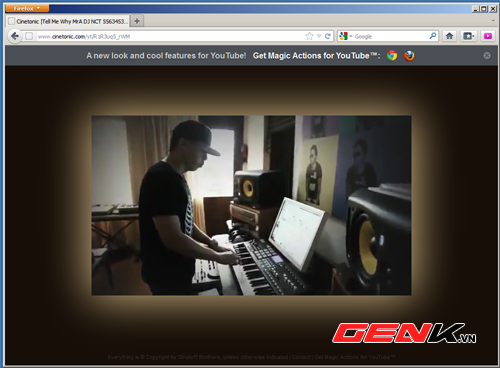Reload the current page
The height and width of the screenshot is (368, 500).
point(328,36)
